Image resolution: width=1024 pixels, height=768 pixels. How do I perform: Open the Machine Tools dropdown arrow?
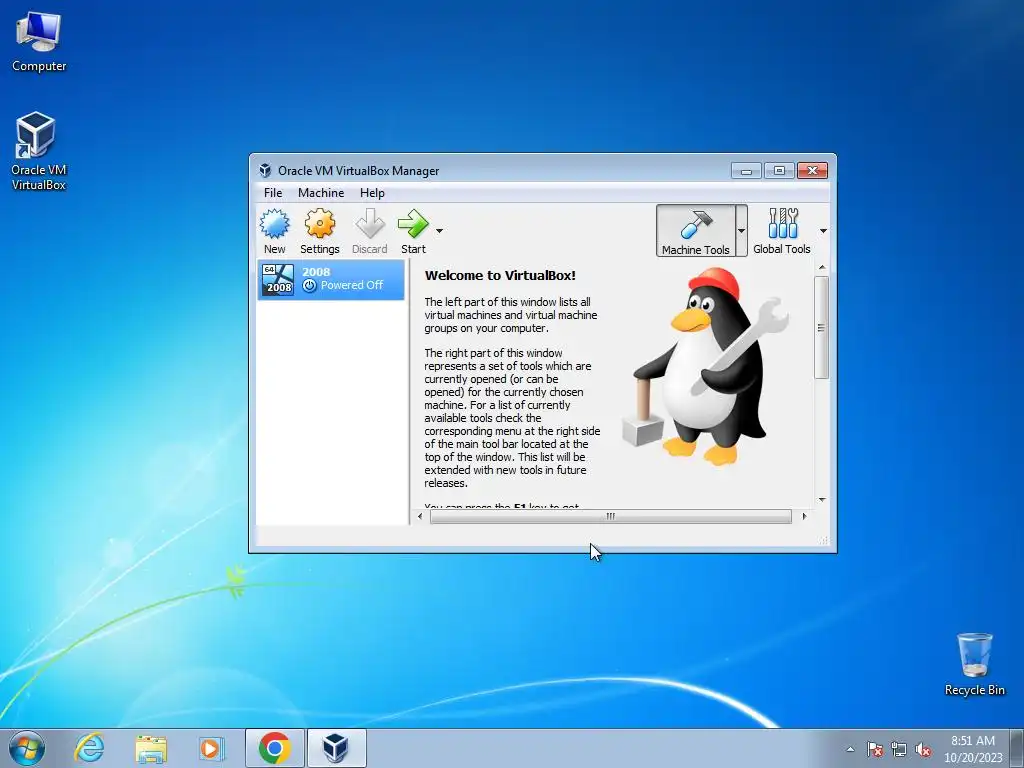741,231
